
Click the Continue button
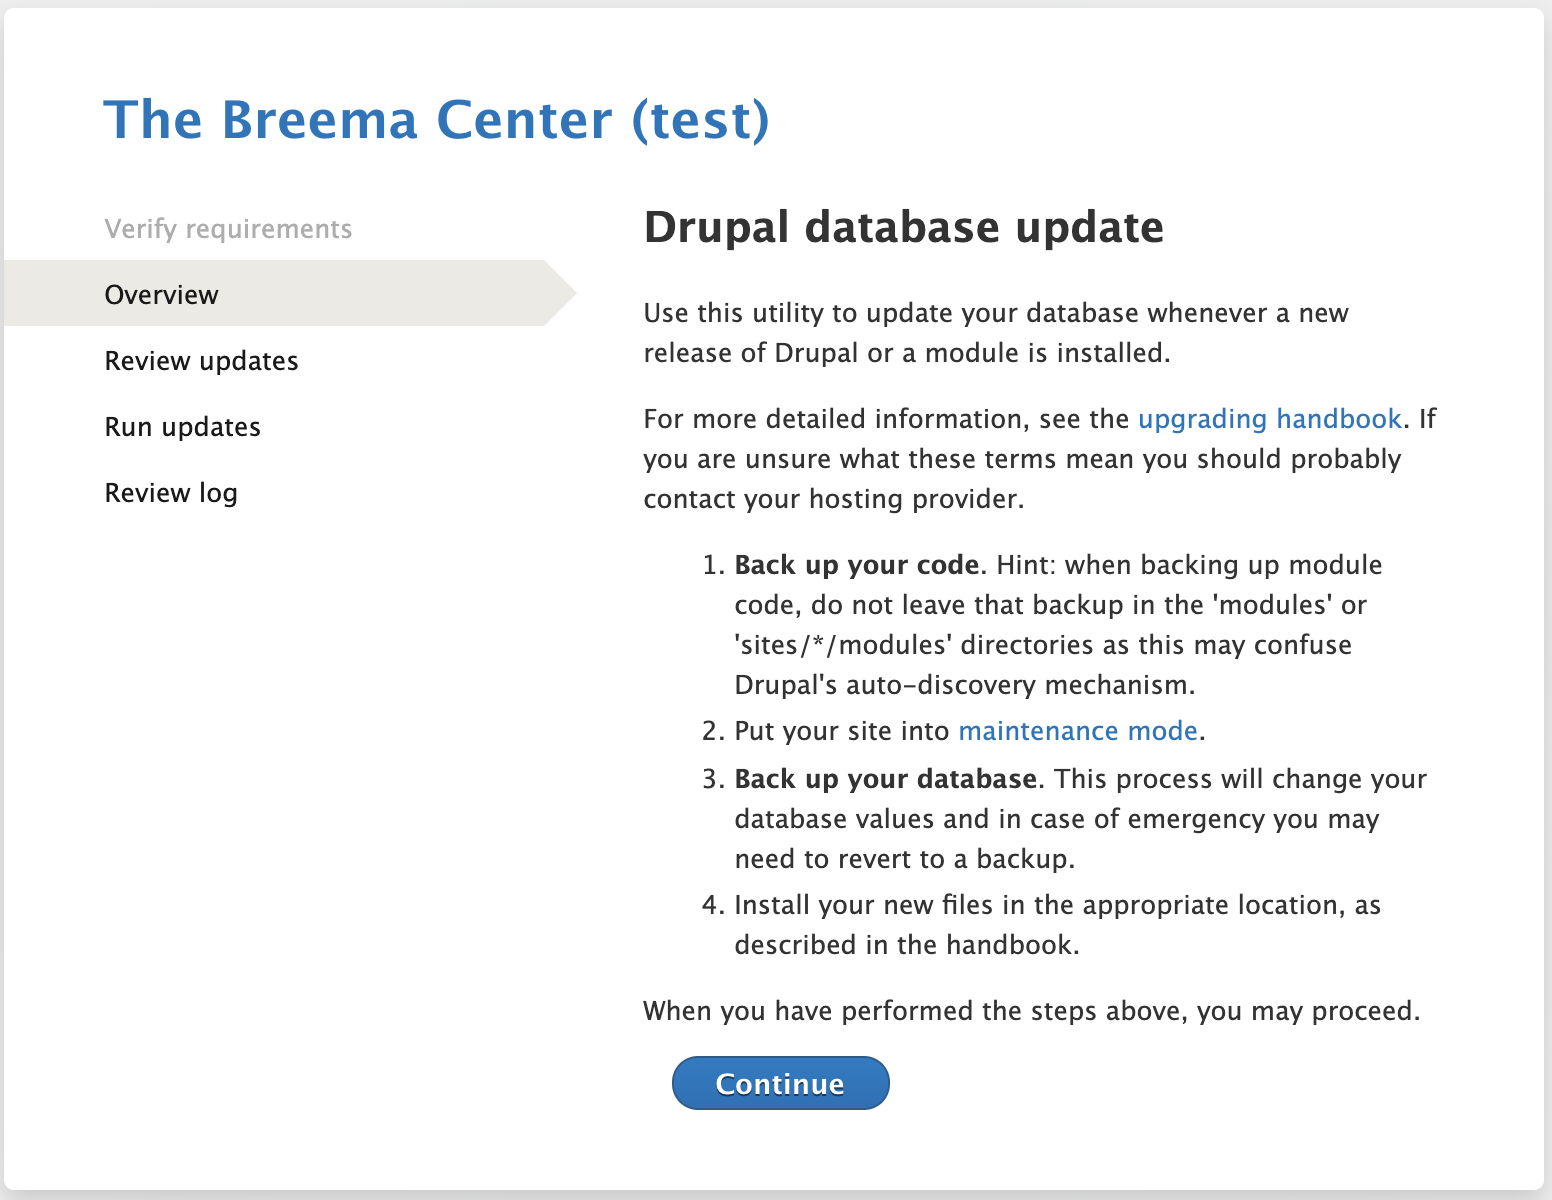tap(780, 1083)
